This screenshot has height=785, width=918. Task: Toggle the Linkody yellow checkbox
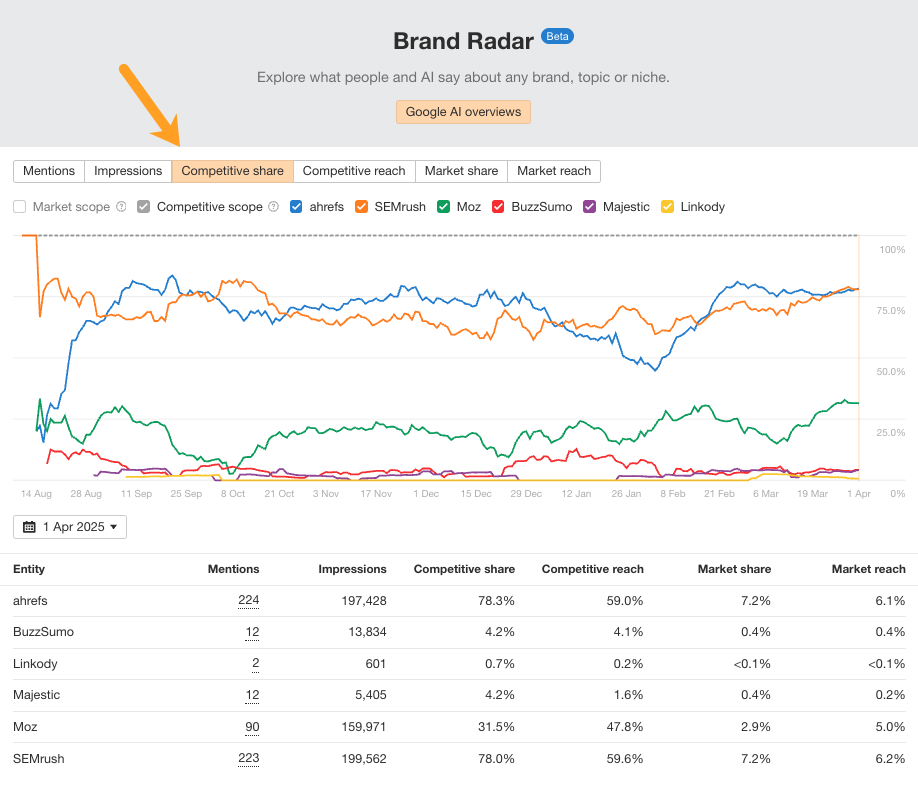point(667,207)
